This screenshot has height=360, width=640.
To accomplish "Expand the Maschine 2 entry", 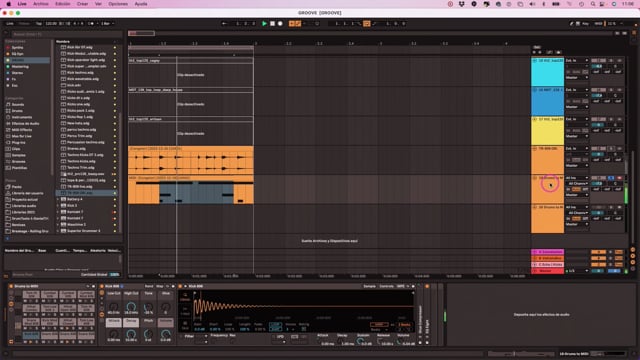I will [x=58, y=224].
